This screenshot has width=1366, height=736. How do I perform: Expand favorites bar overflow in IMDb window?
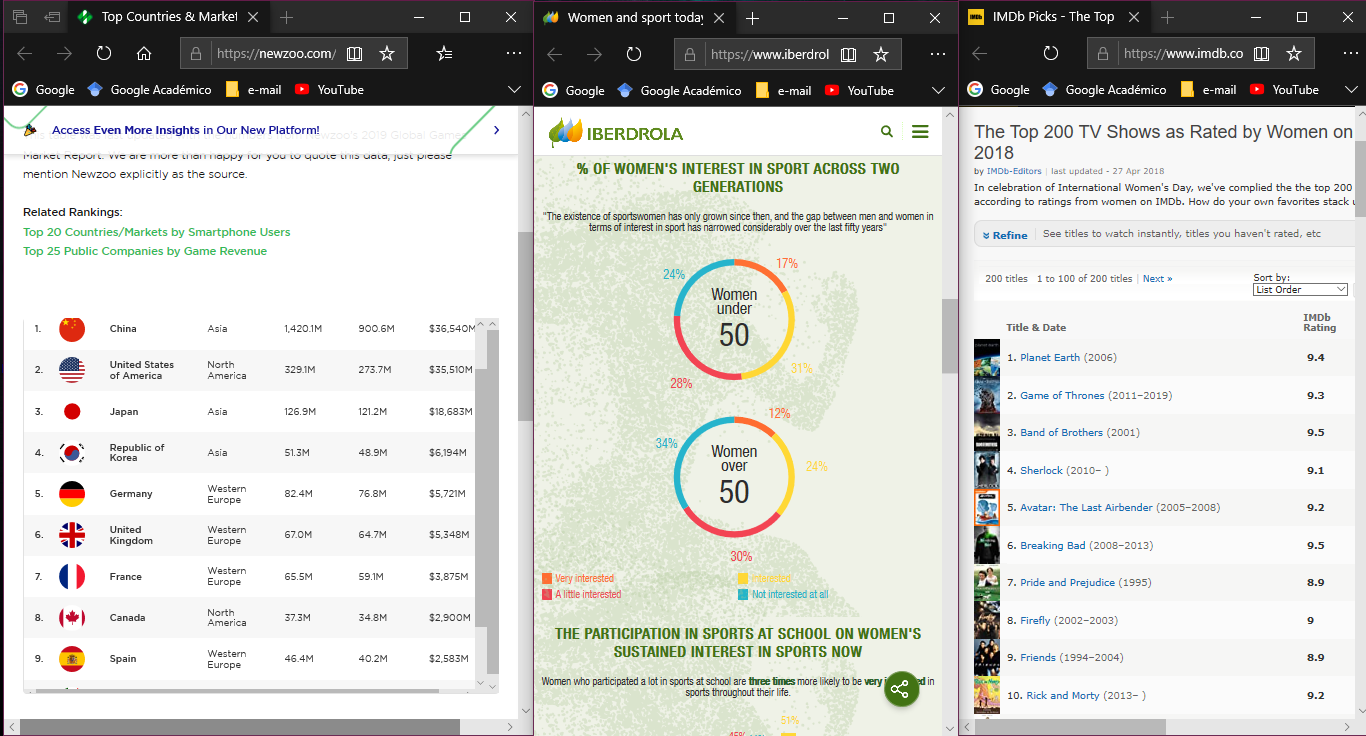click(1352, 90)
